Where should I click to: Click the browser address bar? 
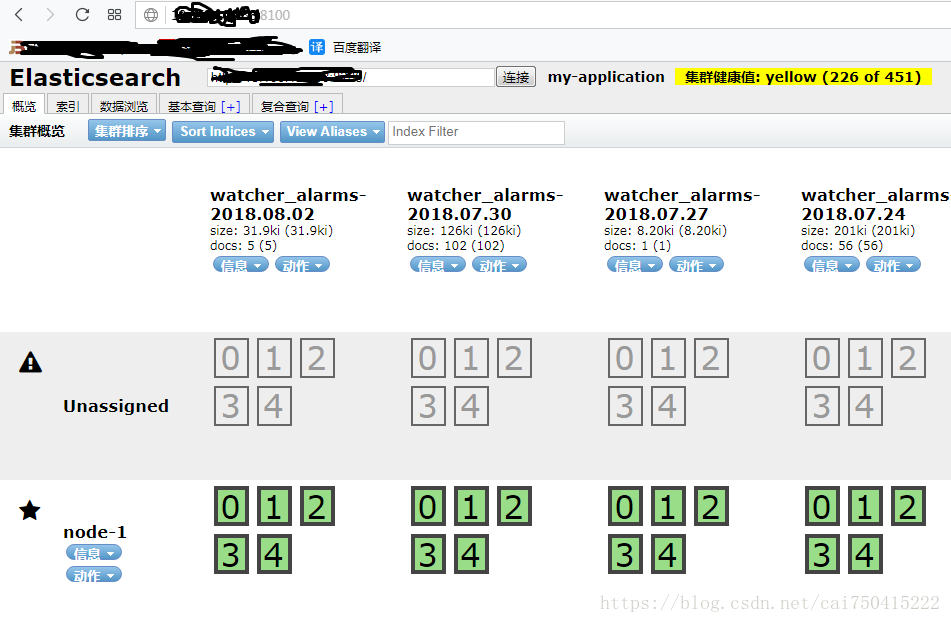pyautogui.click(x=543, y=15)
